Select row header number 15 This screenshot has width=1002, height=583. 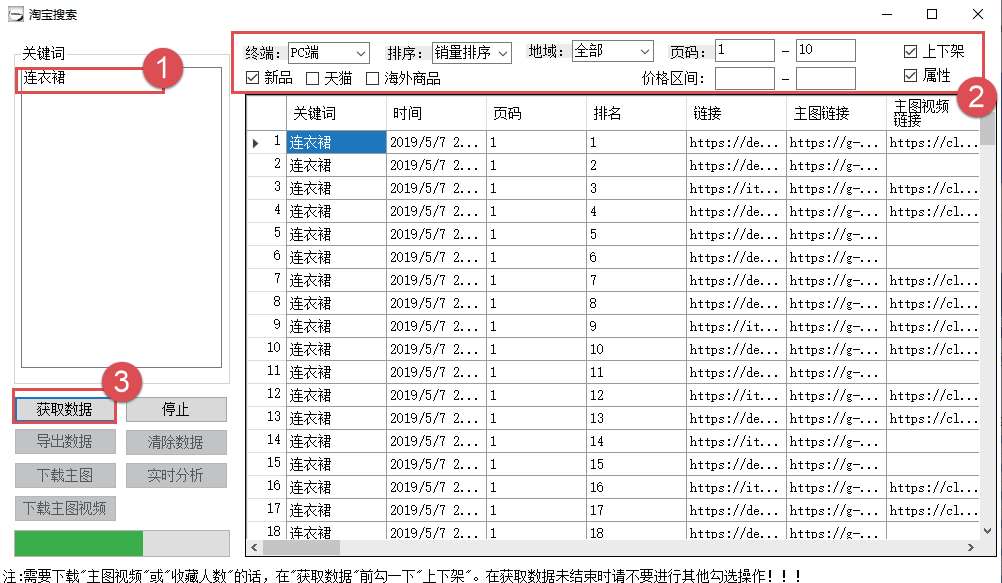(266, 465)
